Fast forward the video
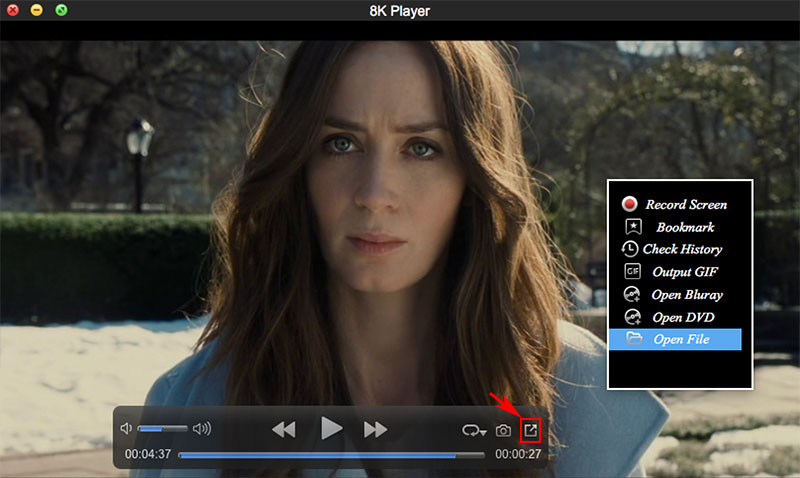 (x=375, y=429)
